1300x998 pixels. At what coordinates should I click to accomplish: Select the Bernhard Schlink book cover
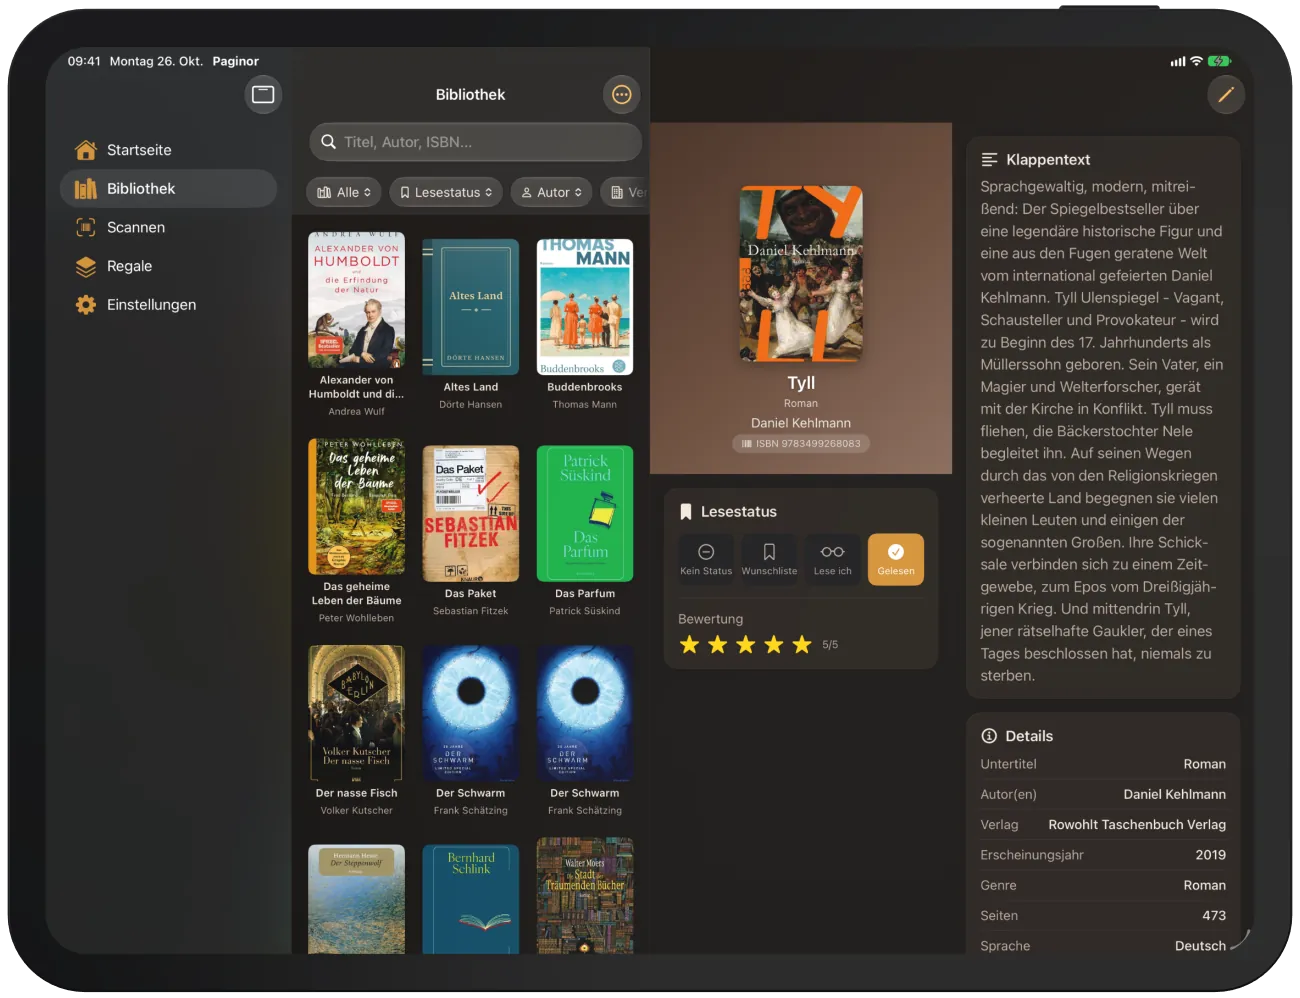click(x=471, y=899)
